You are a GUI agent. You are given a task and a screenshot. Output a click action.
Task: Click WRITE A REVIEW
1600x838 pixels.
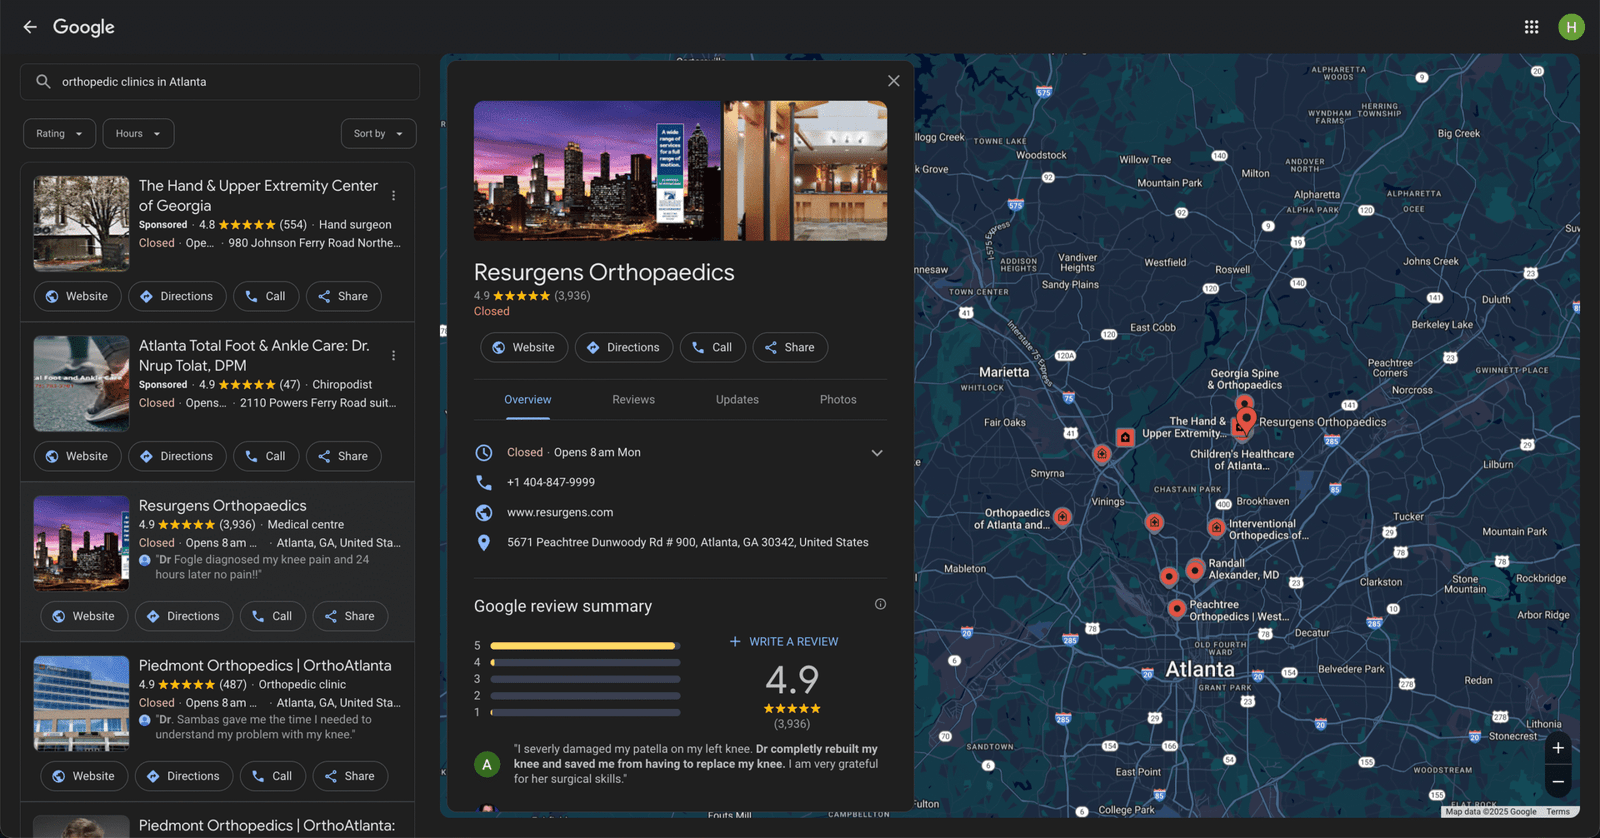784,642
